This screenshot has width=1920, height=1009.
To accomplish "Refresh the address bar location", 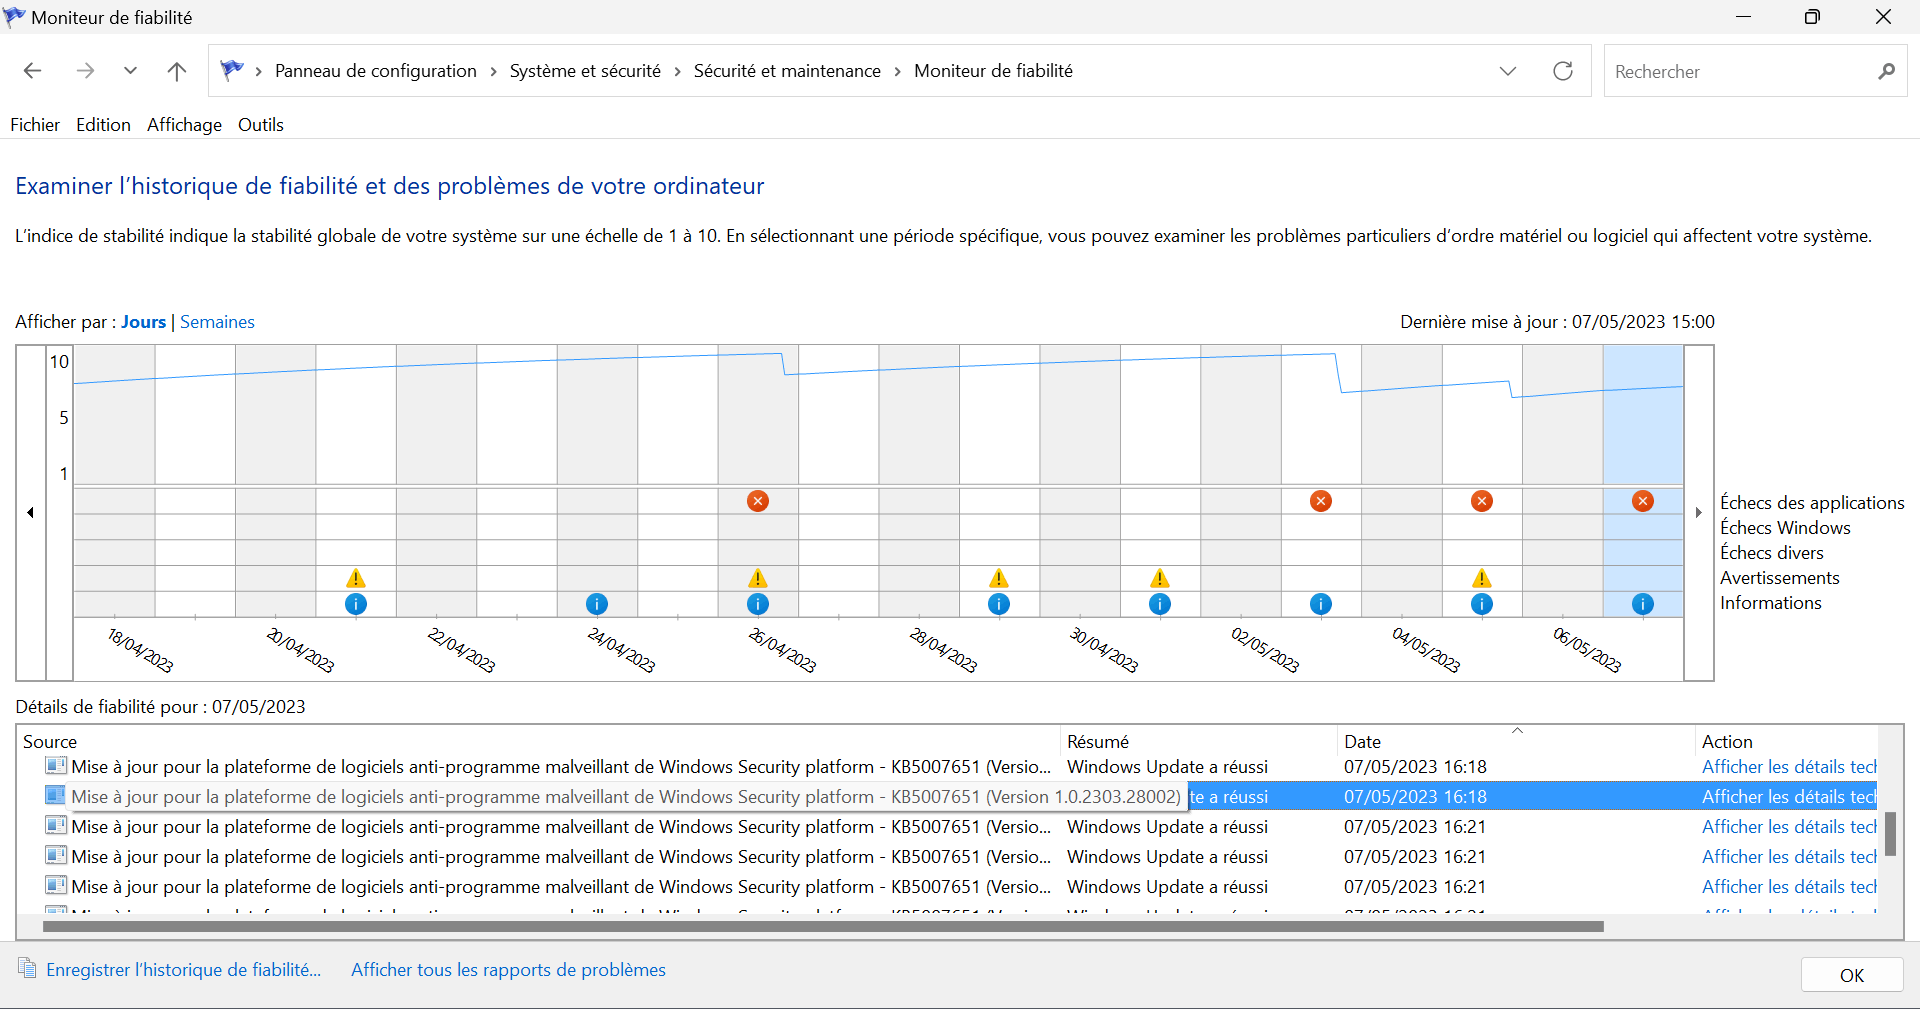I will click(x=1563, y=71).
